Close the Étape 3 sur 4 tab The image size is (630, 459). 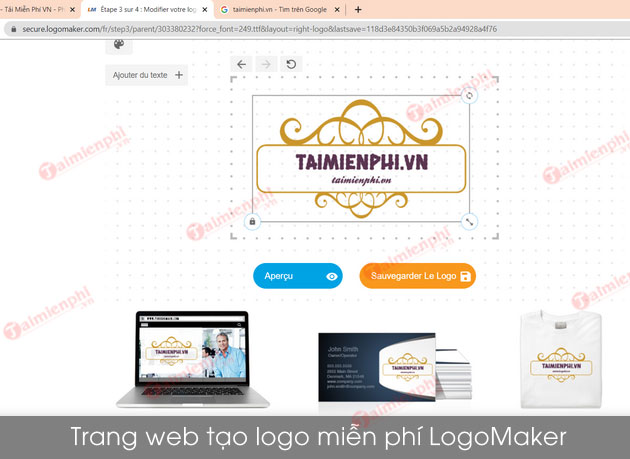pyautogui.click(x=205, y=10)
